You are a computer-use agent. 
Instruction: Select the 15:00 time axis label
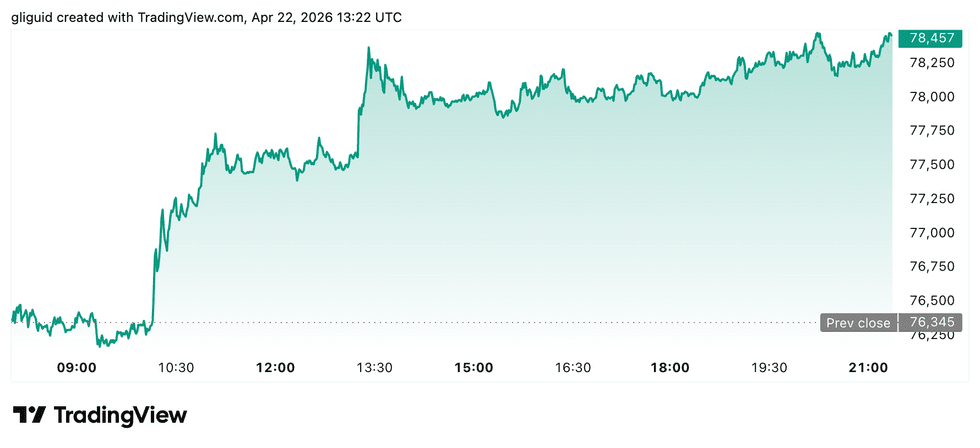(473, 367)
